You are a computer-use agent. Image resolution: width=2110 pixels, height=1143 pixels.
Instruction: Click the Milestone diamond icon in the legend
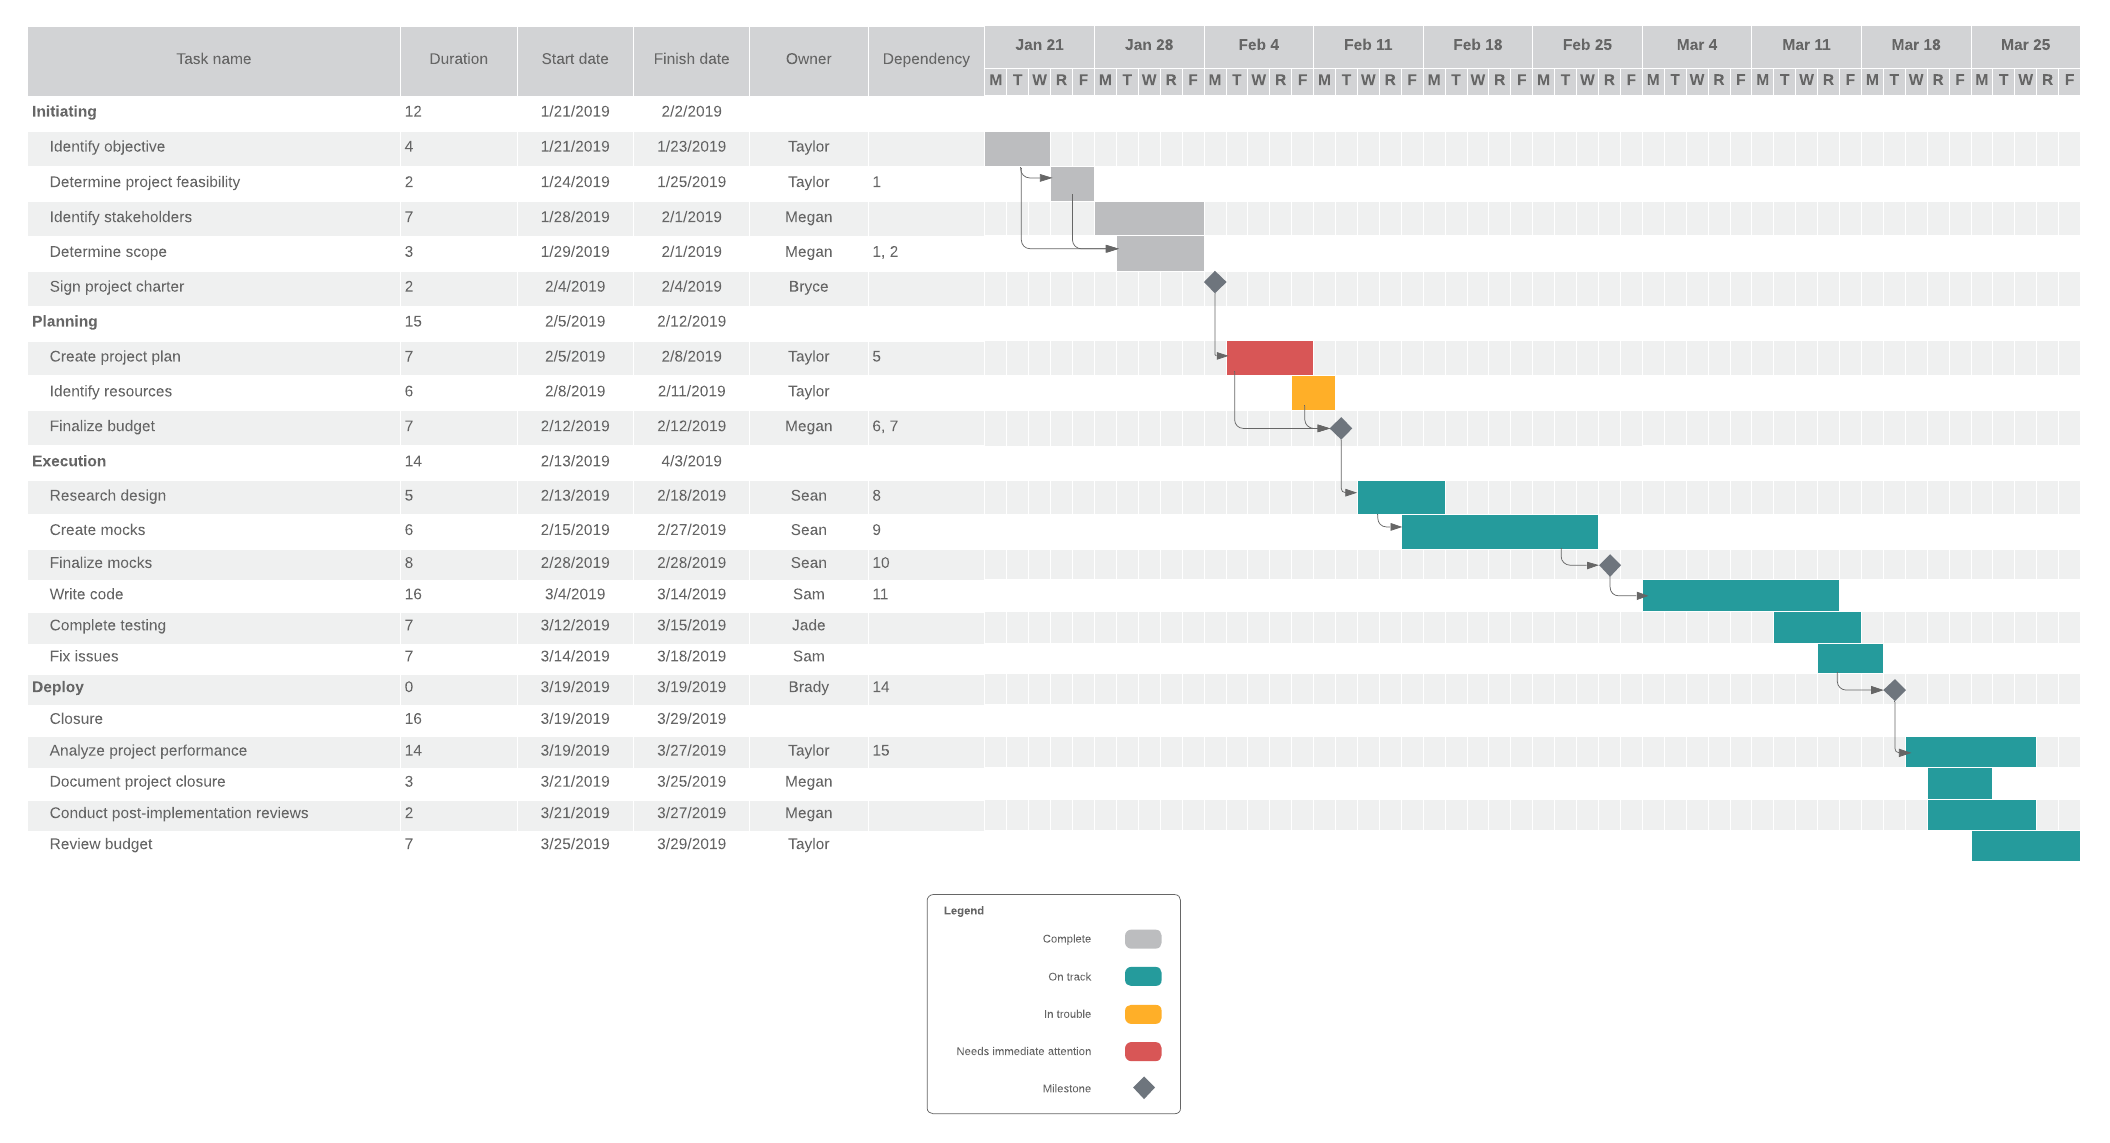(1143, 1087)
